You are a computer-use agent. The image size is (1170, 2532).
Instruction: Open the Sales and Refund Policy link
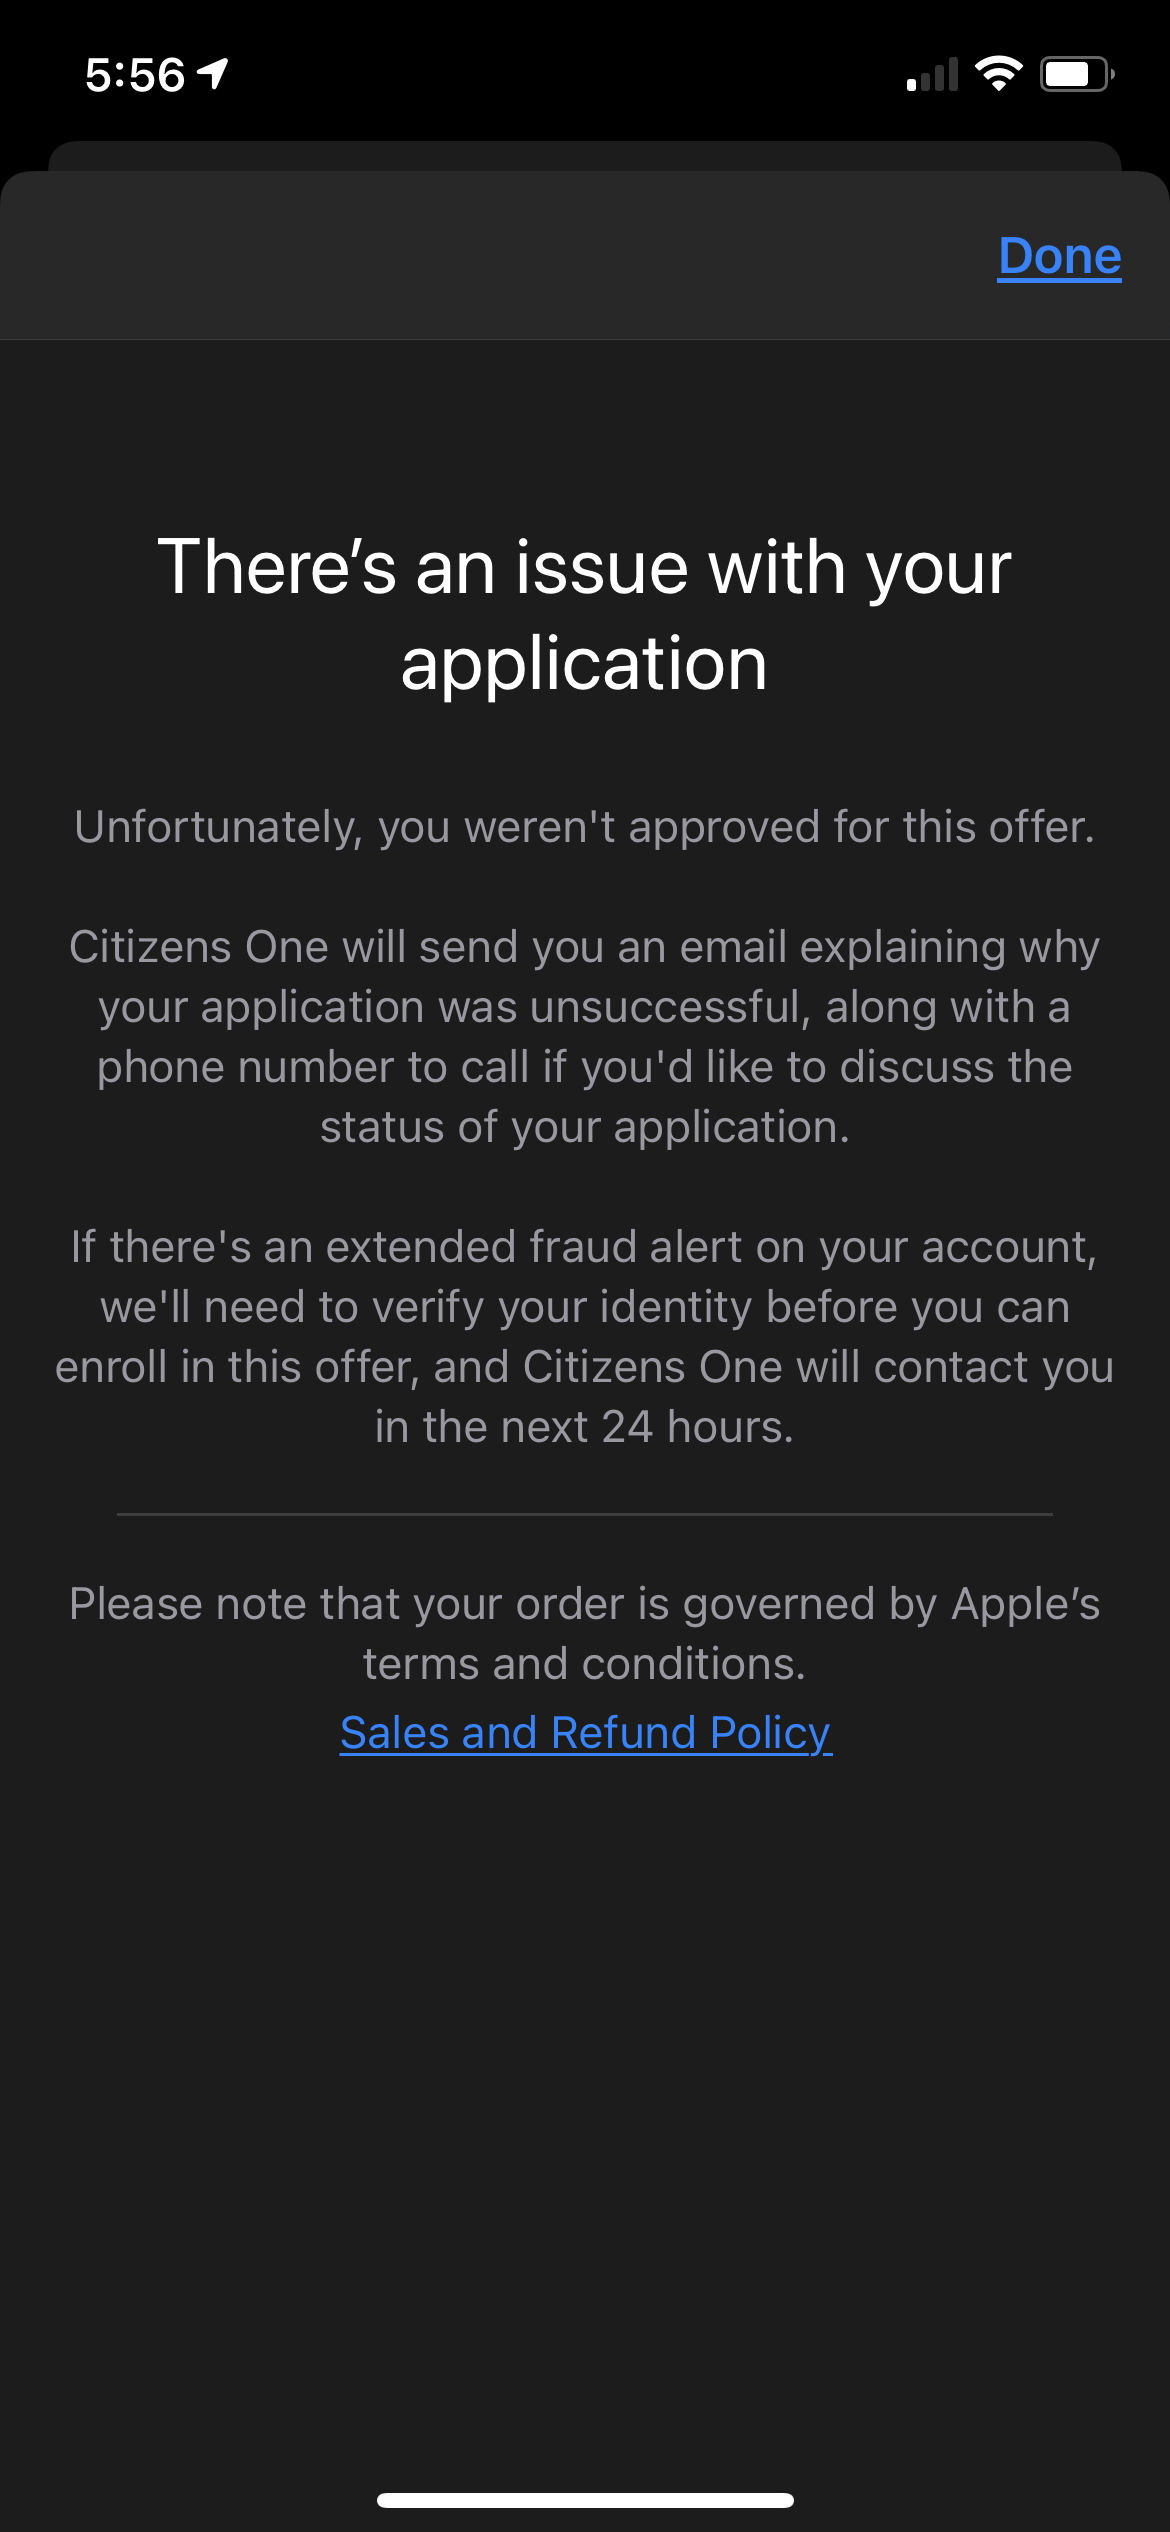tap(585, 1733)
